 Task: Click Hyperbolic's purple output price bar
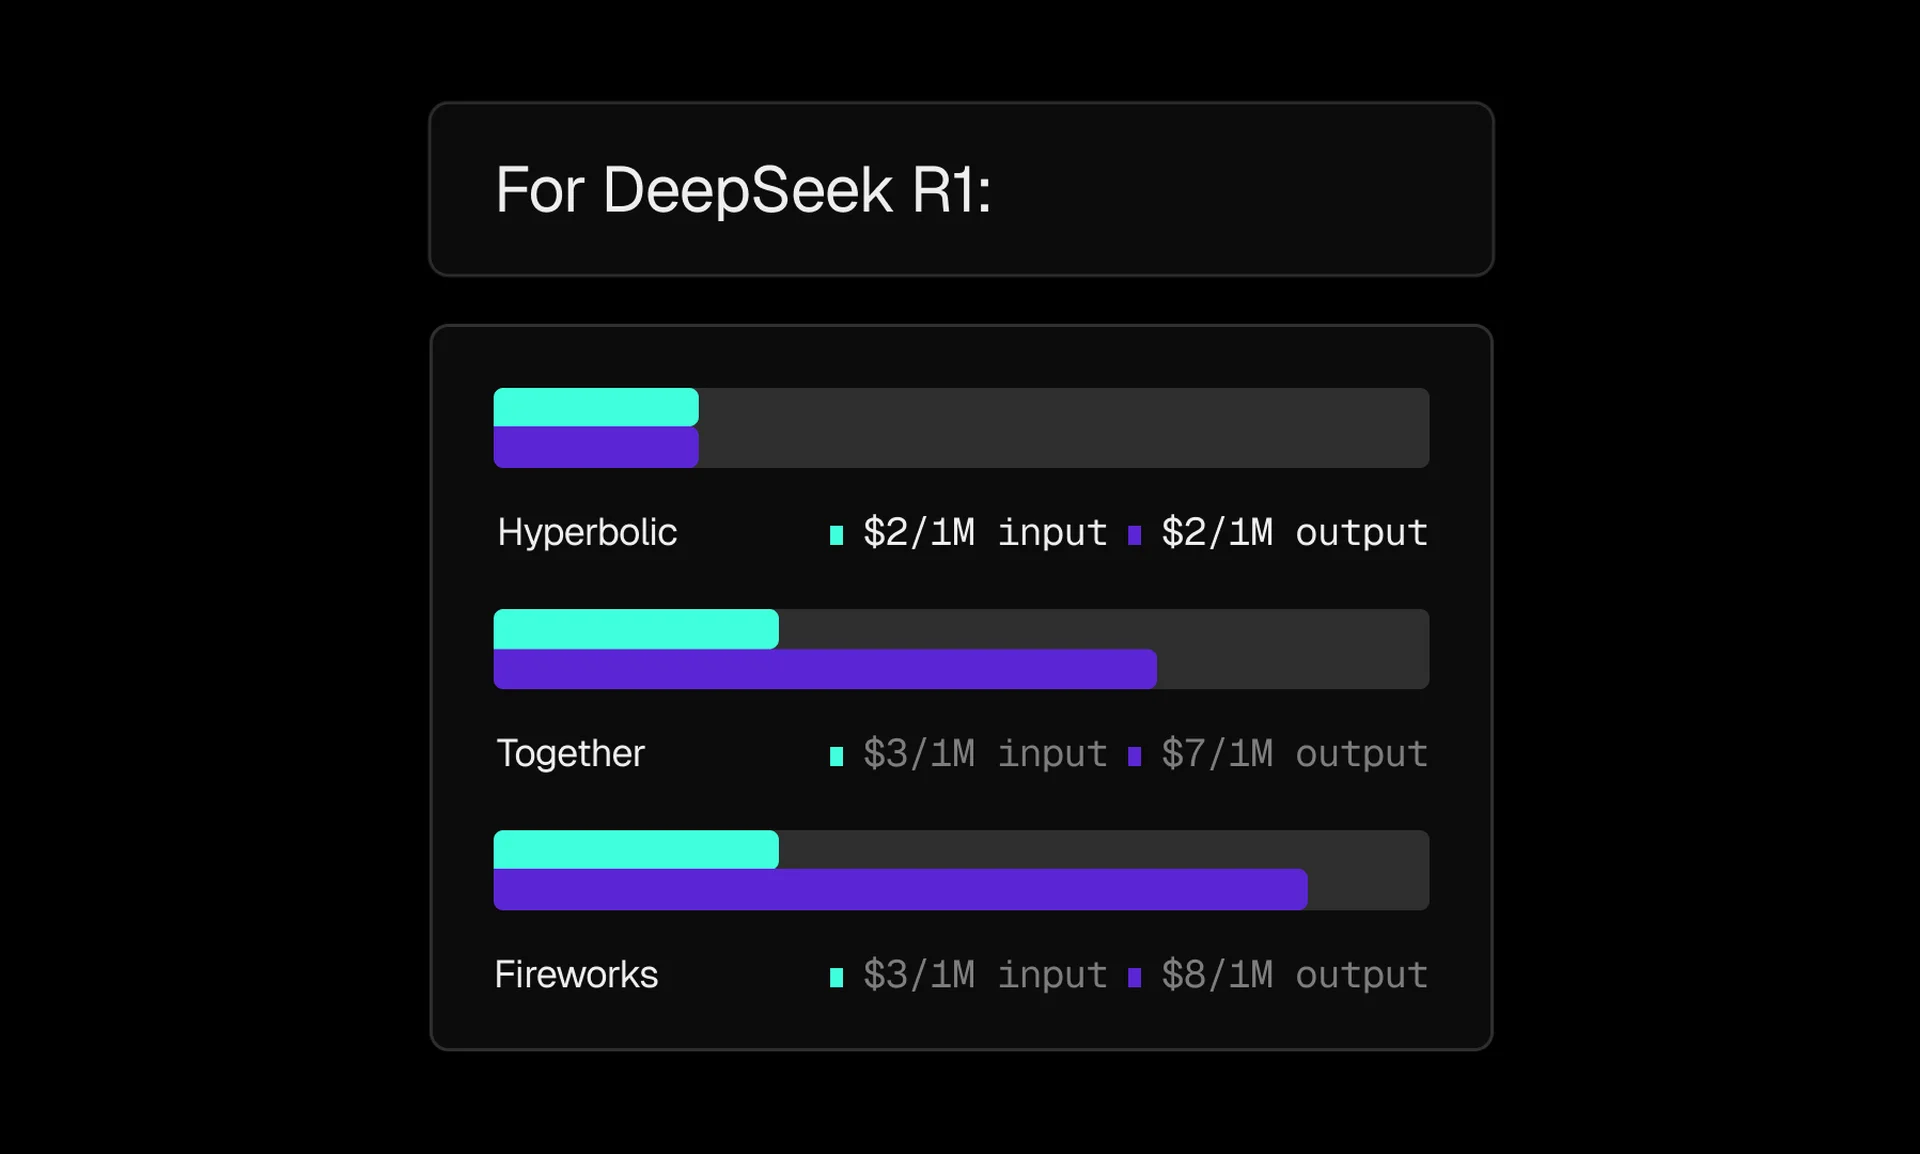point(596,448)
